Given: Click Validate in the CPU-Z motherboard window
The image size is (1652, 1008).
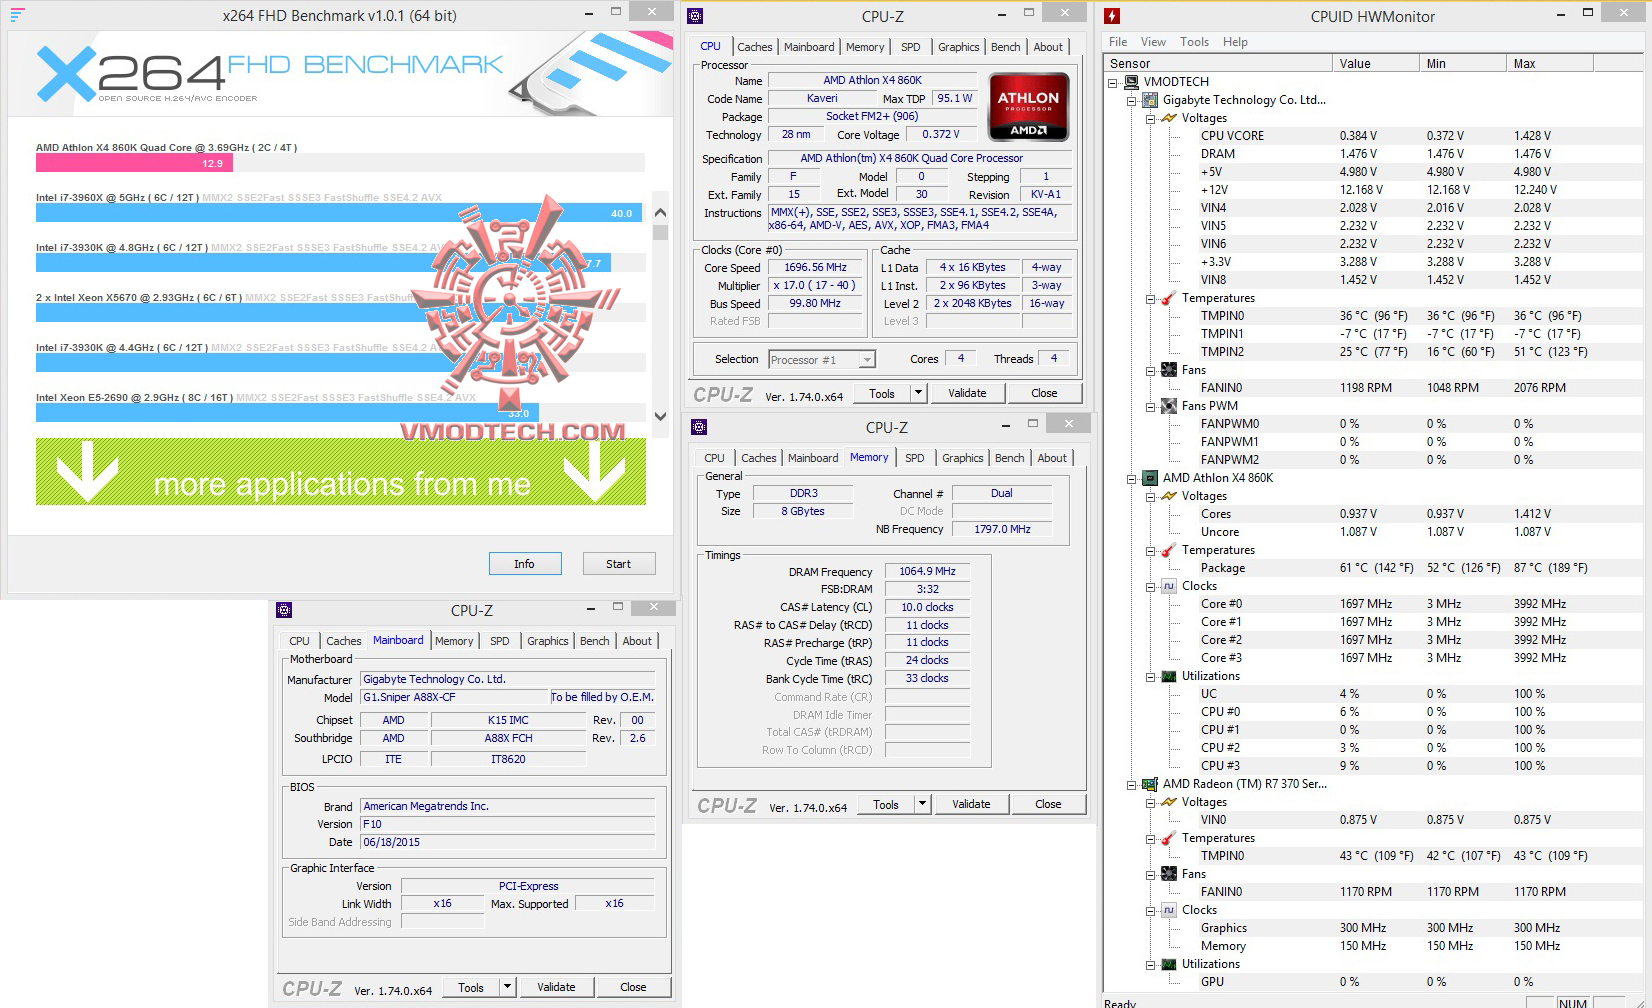Looking at the screenshot, I should (x=556, y=987).
